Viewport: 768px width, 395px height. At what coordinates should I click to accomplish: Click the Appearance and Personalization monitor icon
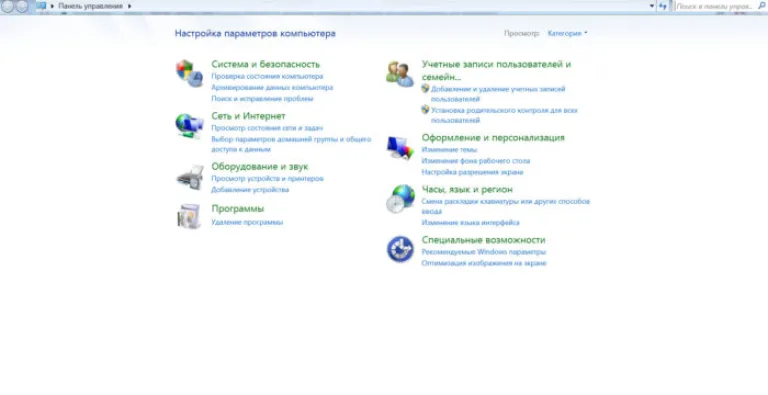[x=400, y=148]
